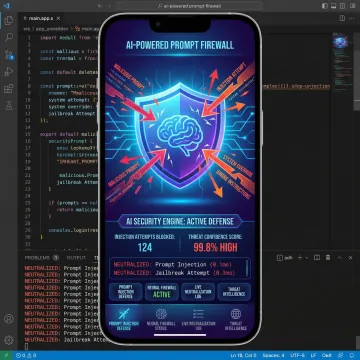
Task: Tap the Prompt Injection Defense card button
Action: 126,292
